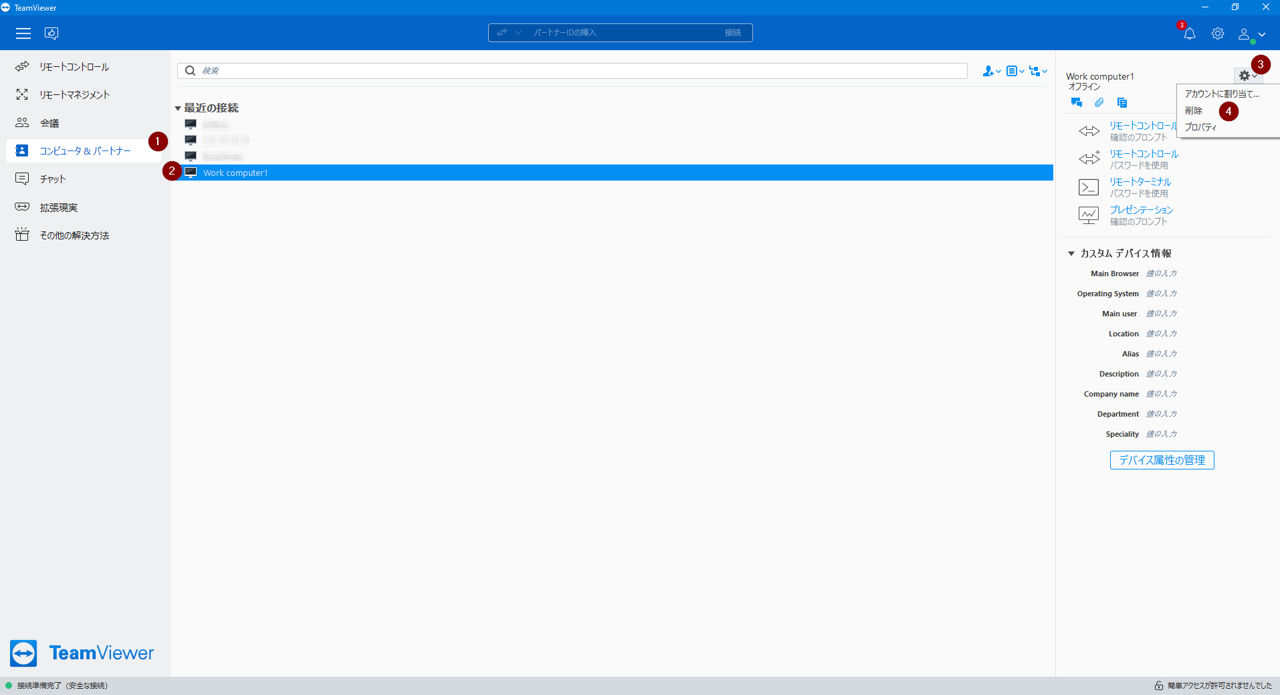Click the feedback speech-bubble icon in the header
The width and height of the screenshot is (1280, 695).
tap(51, 33)
